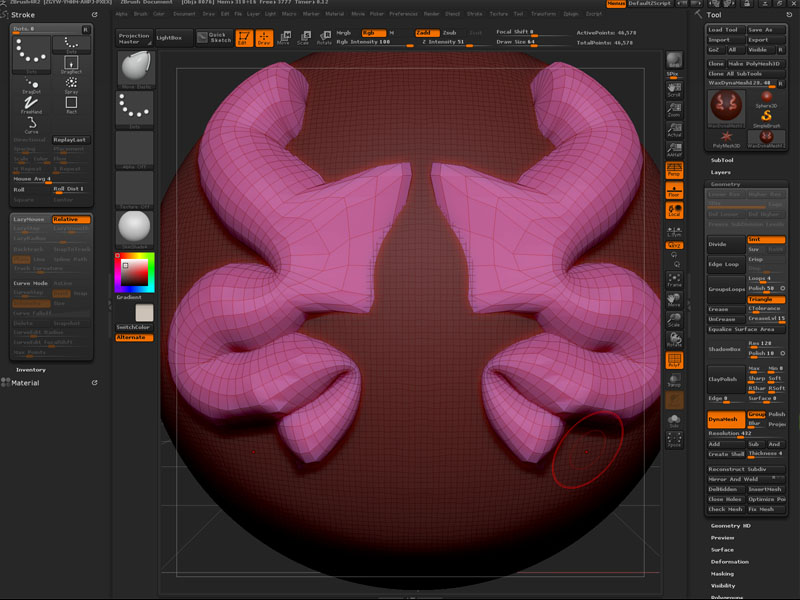The width and height of the screenshot is (800, 600).
Task: Click the Zoom navigation icon
Action: pos(674,110)
